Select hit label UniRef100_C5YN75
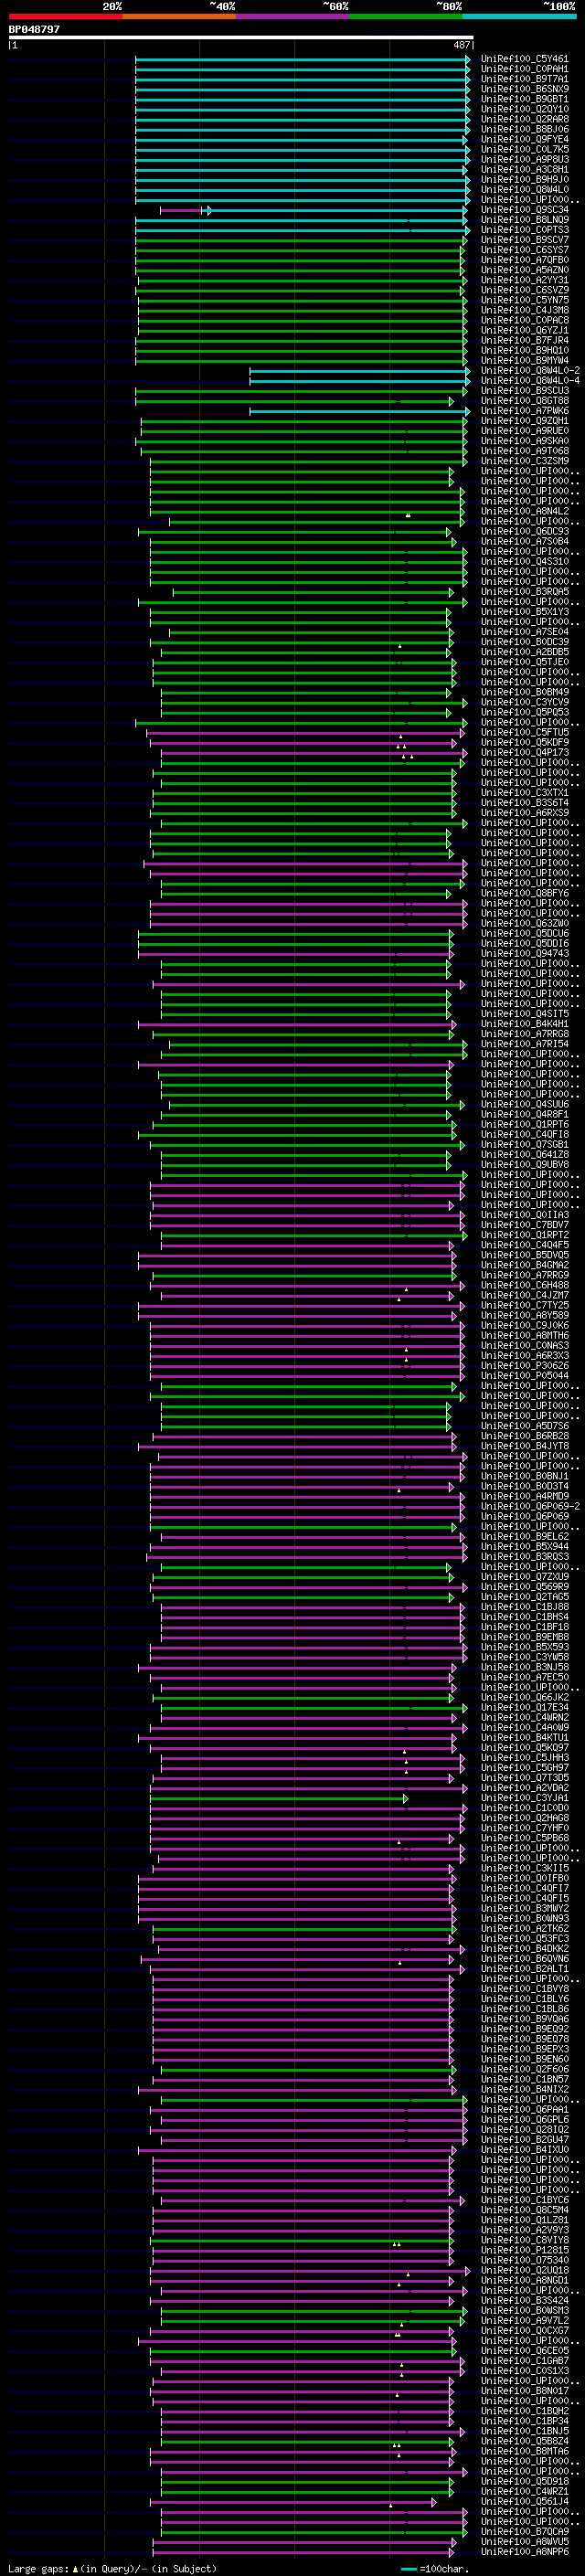Image resolution: width=585 pixels, height=2576 pixels. point(525,300)
